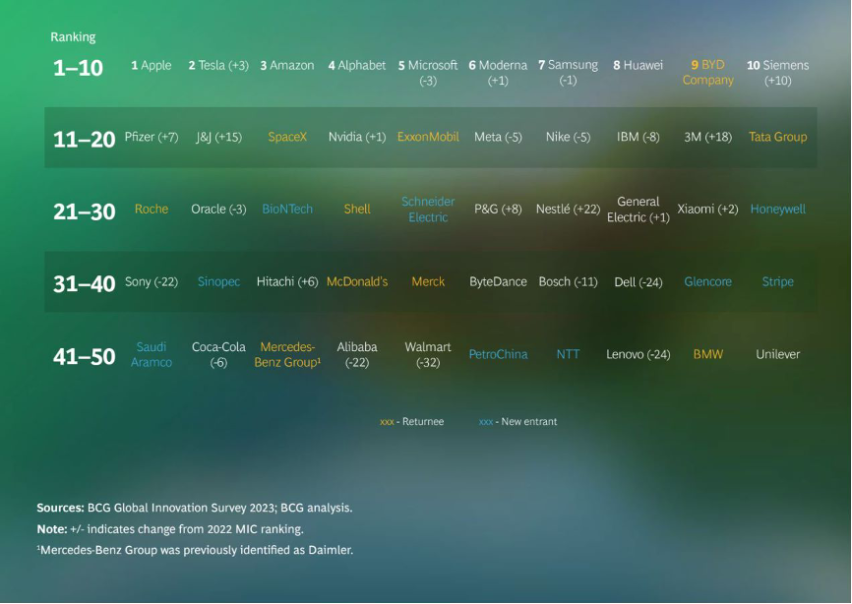Click the '21–30' row heading
The height and width of the screenshot is (604, 852).
[x=84, y=212]
